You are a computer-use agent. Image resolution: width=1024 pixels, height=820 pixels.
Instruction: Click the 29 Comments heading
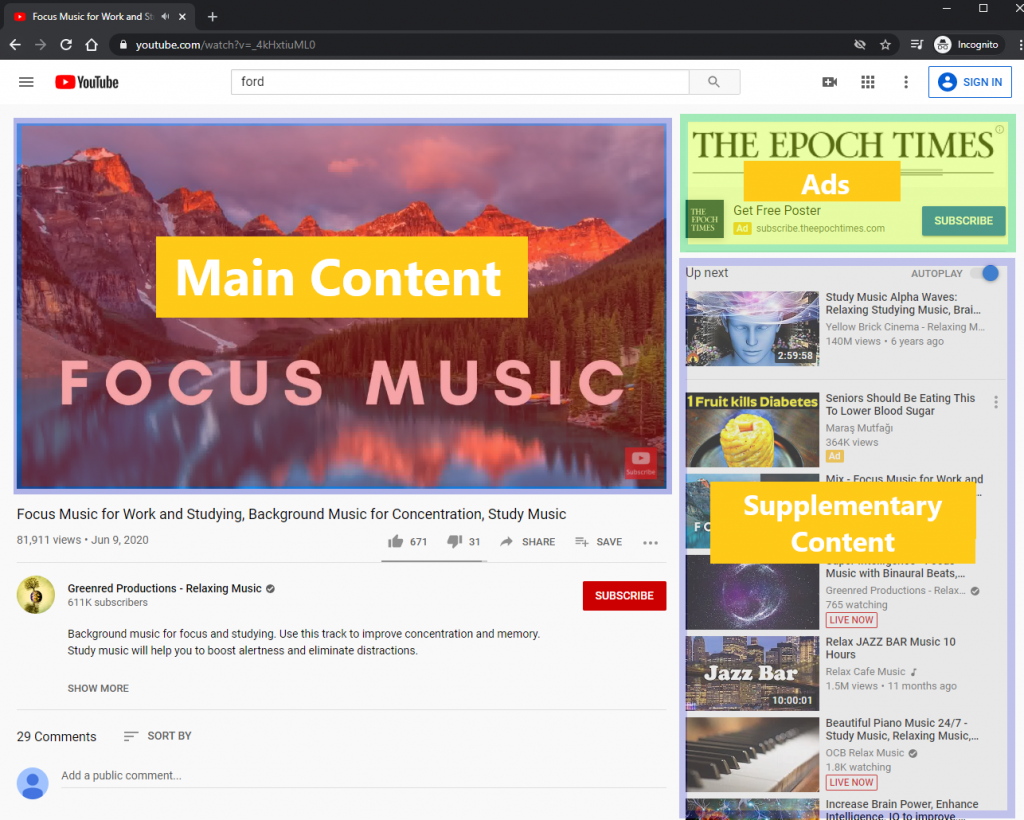56,736
